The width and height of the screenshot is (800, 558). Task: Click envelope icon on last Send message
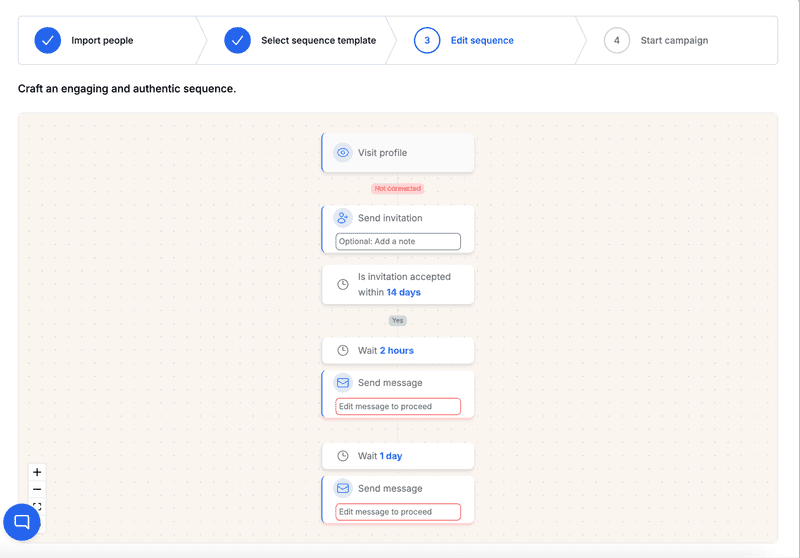pyautogui.click(x=343, y=488)
